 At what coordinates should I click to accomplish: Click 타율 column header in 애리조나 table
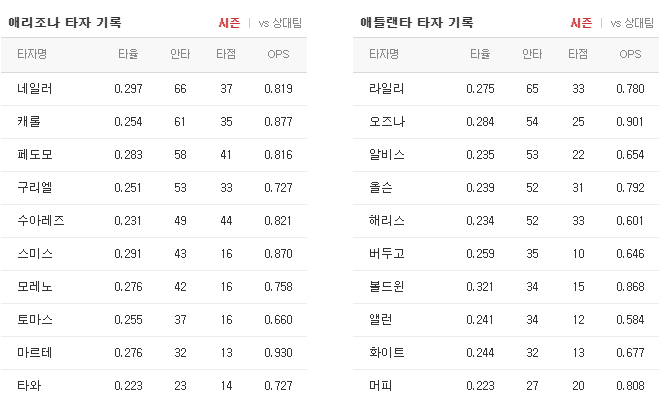click(x=128, y=54)
